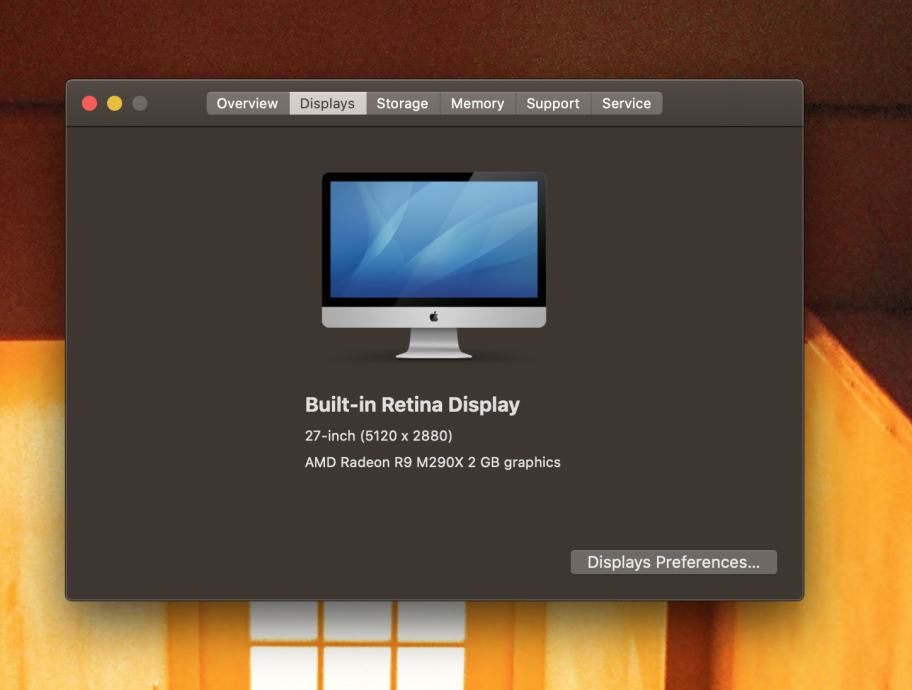
Task: Close the About This Mac window
Action: tap(90, 104)
